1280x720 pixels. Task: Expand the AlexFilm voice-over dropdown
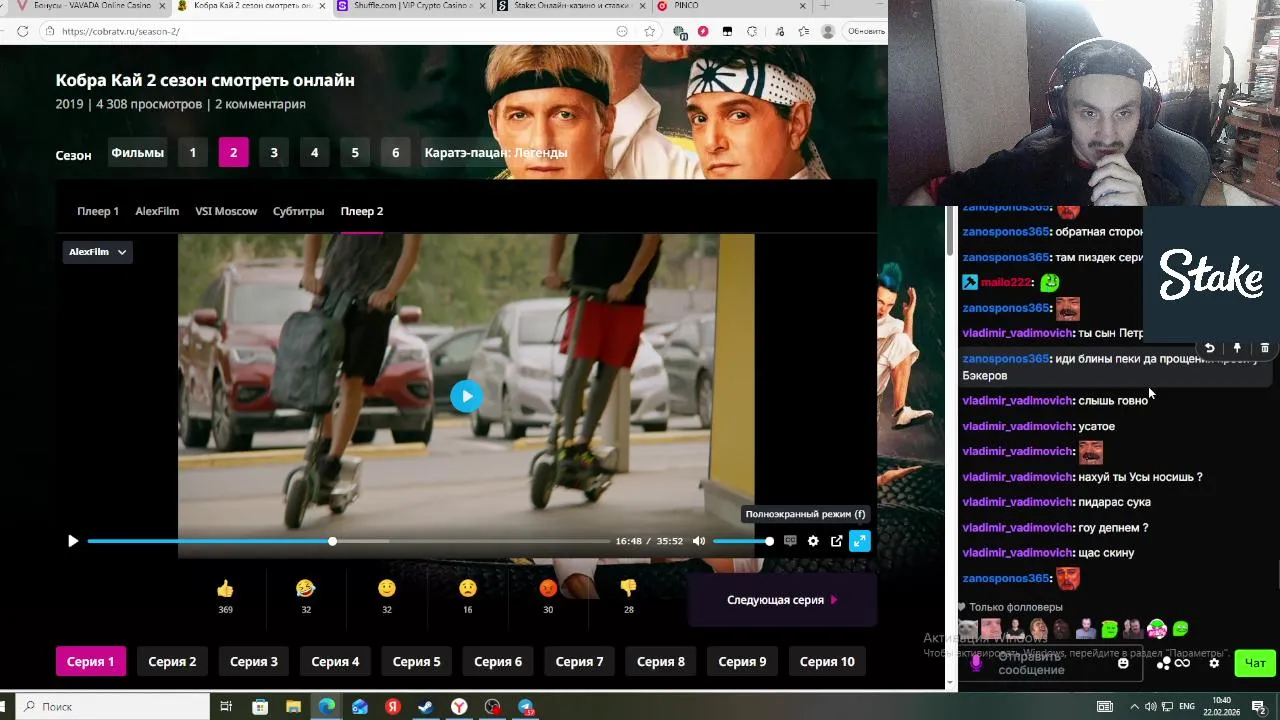[97, 252]
